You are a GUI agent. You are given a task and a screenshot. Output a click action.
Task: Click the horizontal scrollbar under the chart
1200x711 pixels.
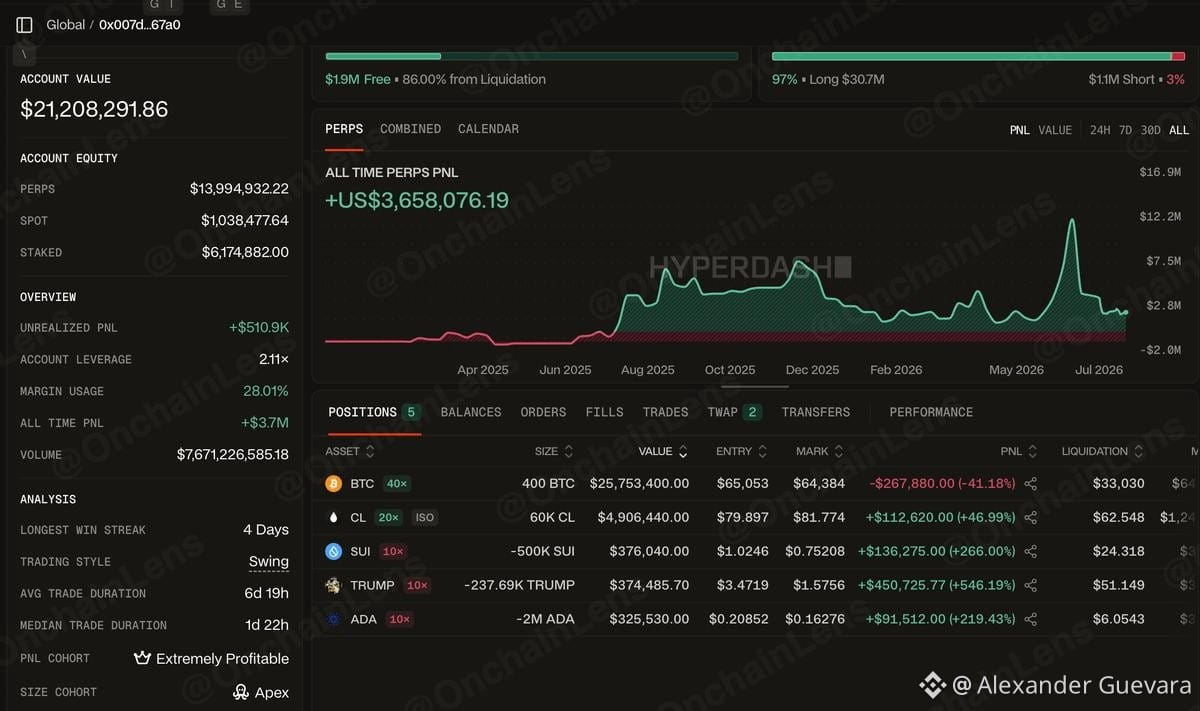755,386
